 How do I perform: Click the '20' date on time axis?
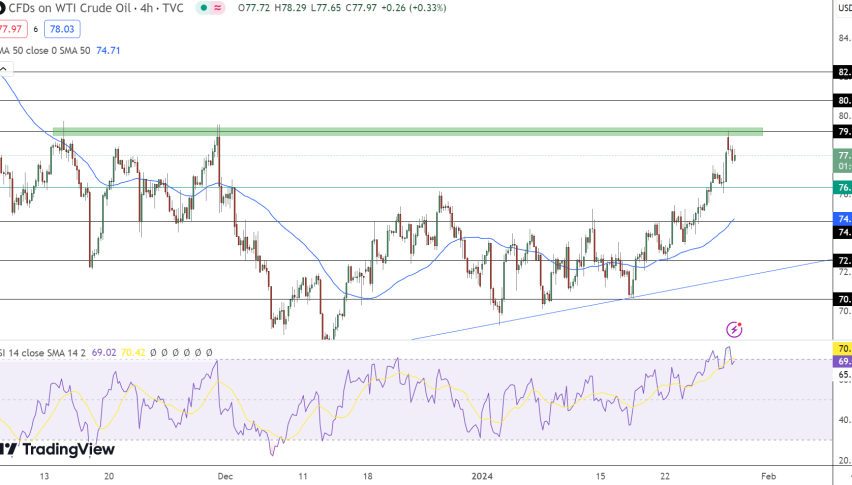pos(109,476)
